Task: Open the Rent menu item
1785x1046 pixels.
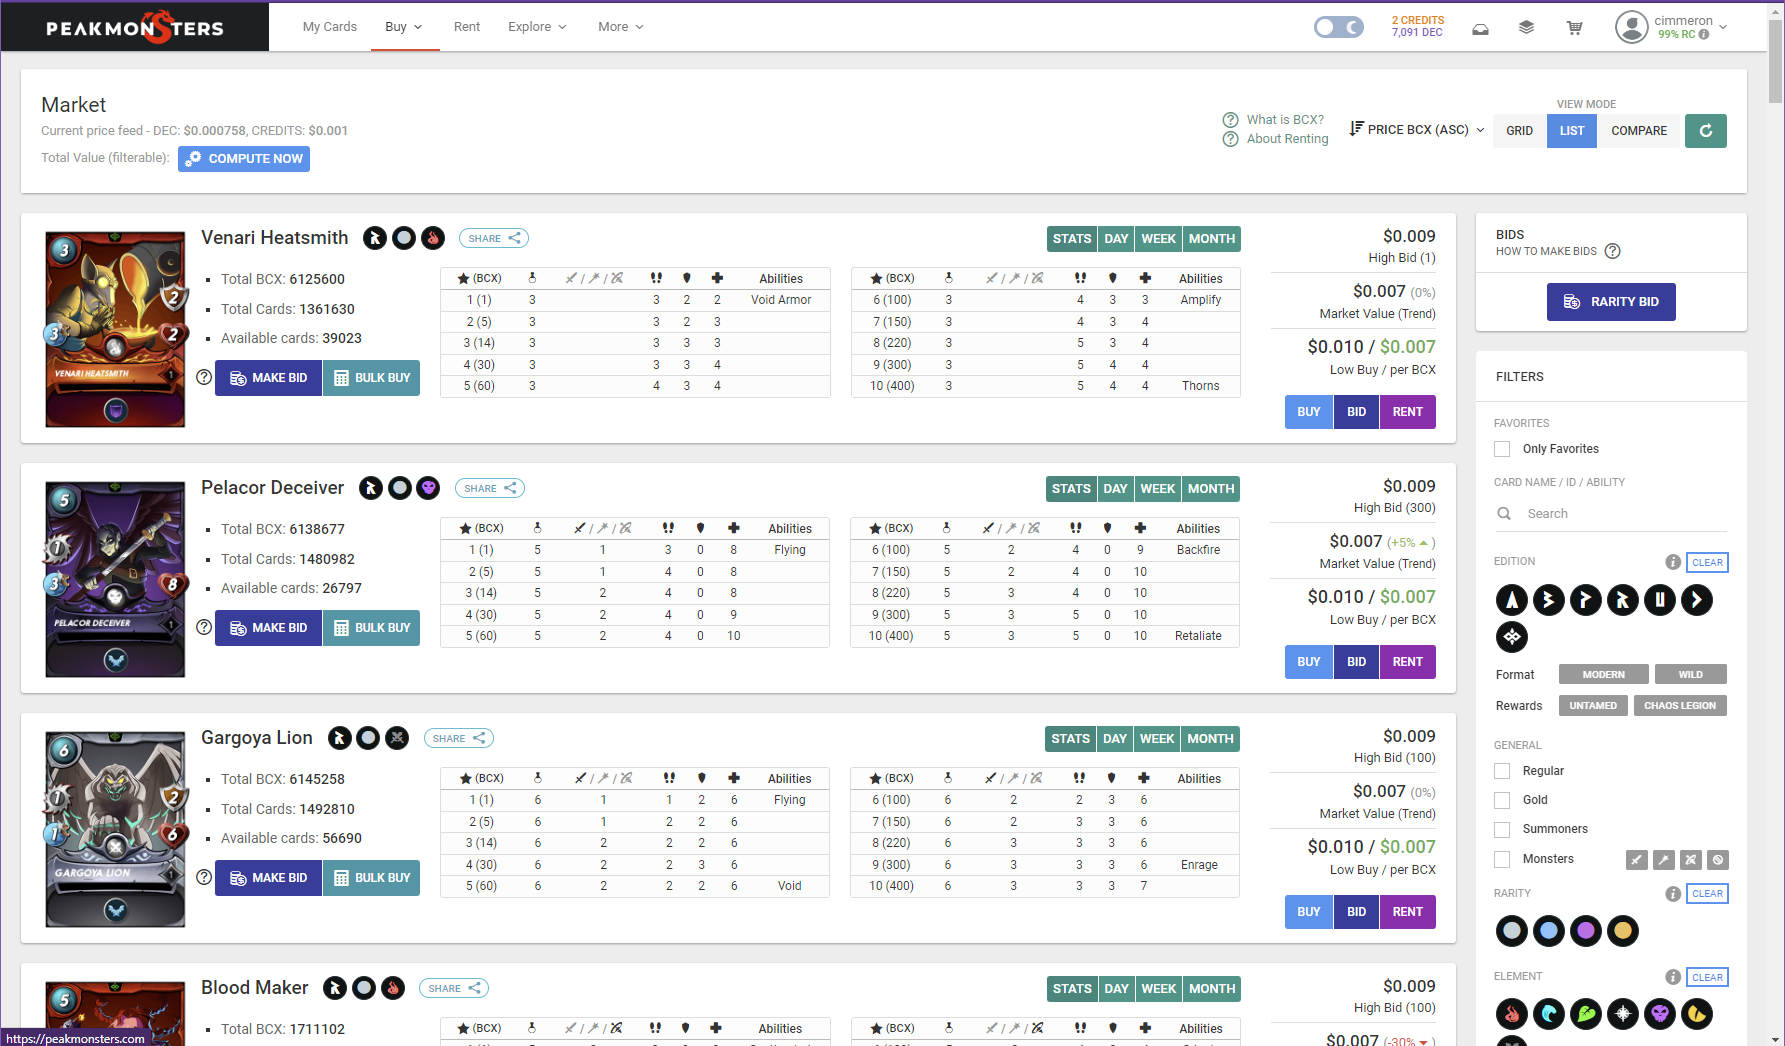Action: click(x=467, y=27)
